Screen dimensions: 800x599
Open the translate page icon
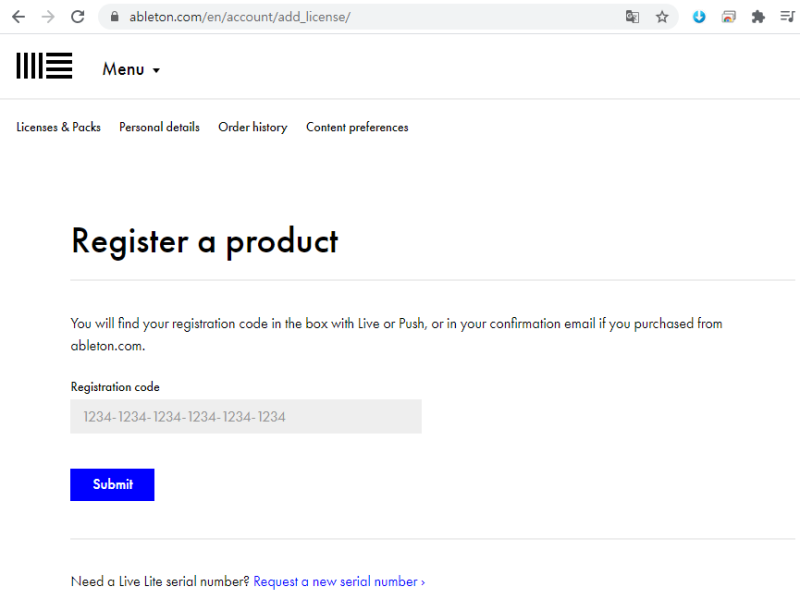[632, 17]
